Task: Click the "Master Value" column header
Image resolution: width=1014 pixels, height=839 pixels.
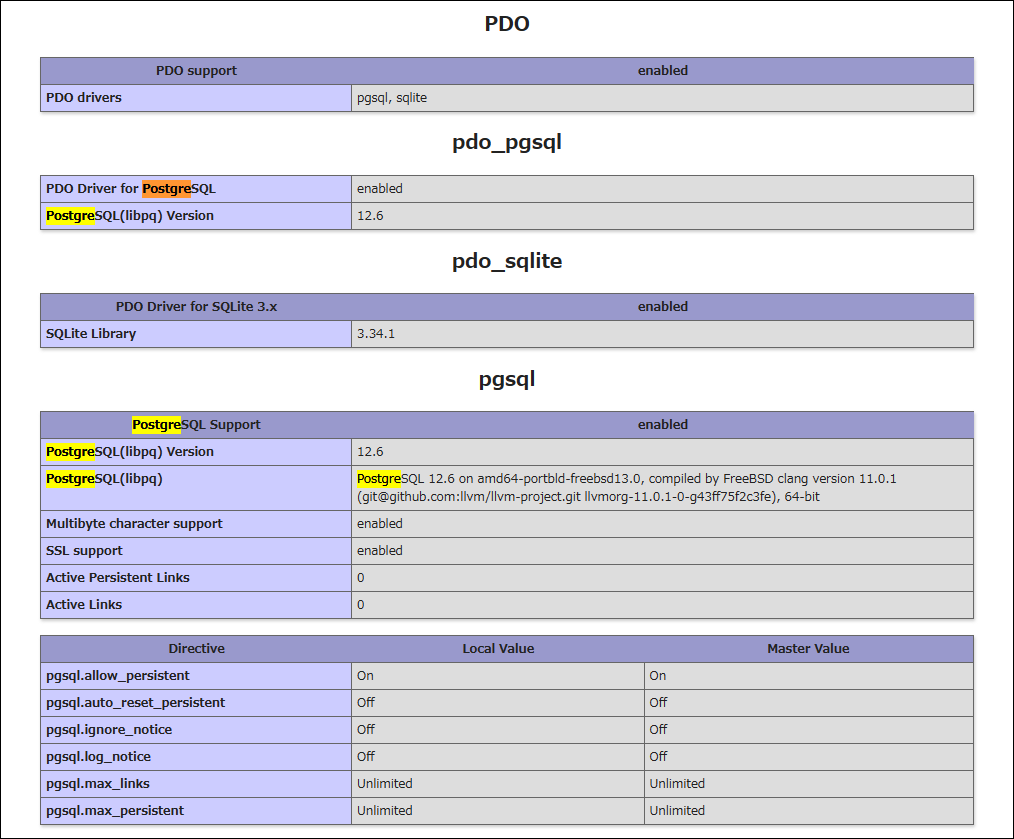Action: (x=808, y=649)
